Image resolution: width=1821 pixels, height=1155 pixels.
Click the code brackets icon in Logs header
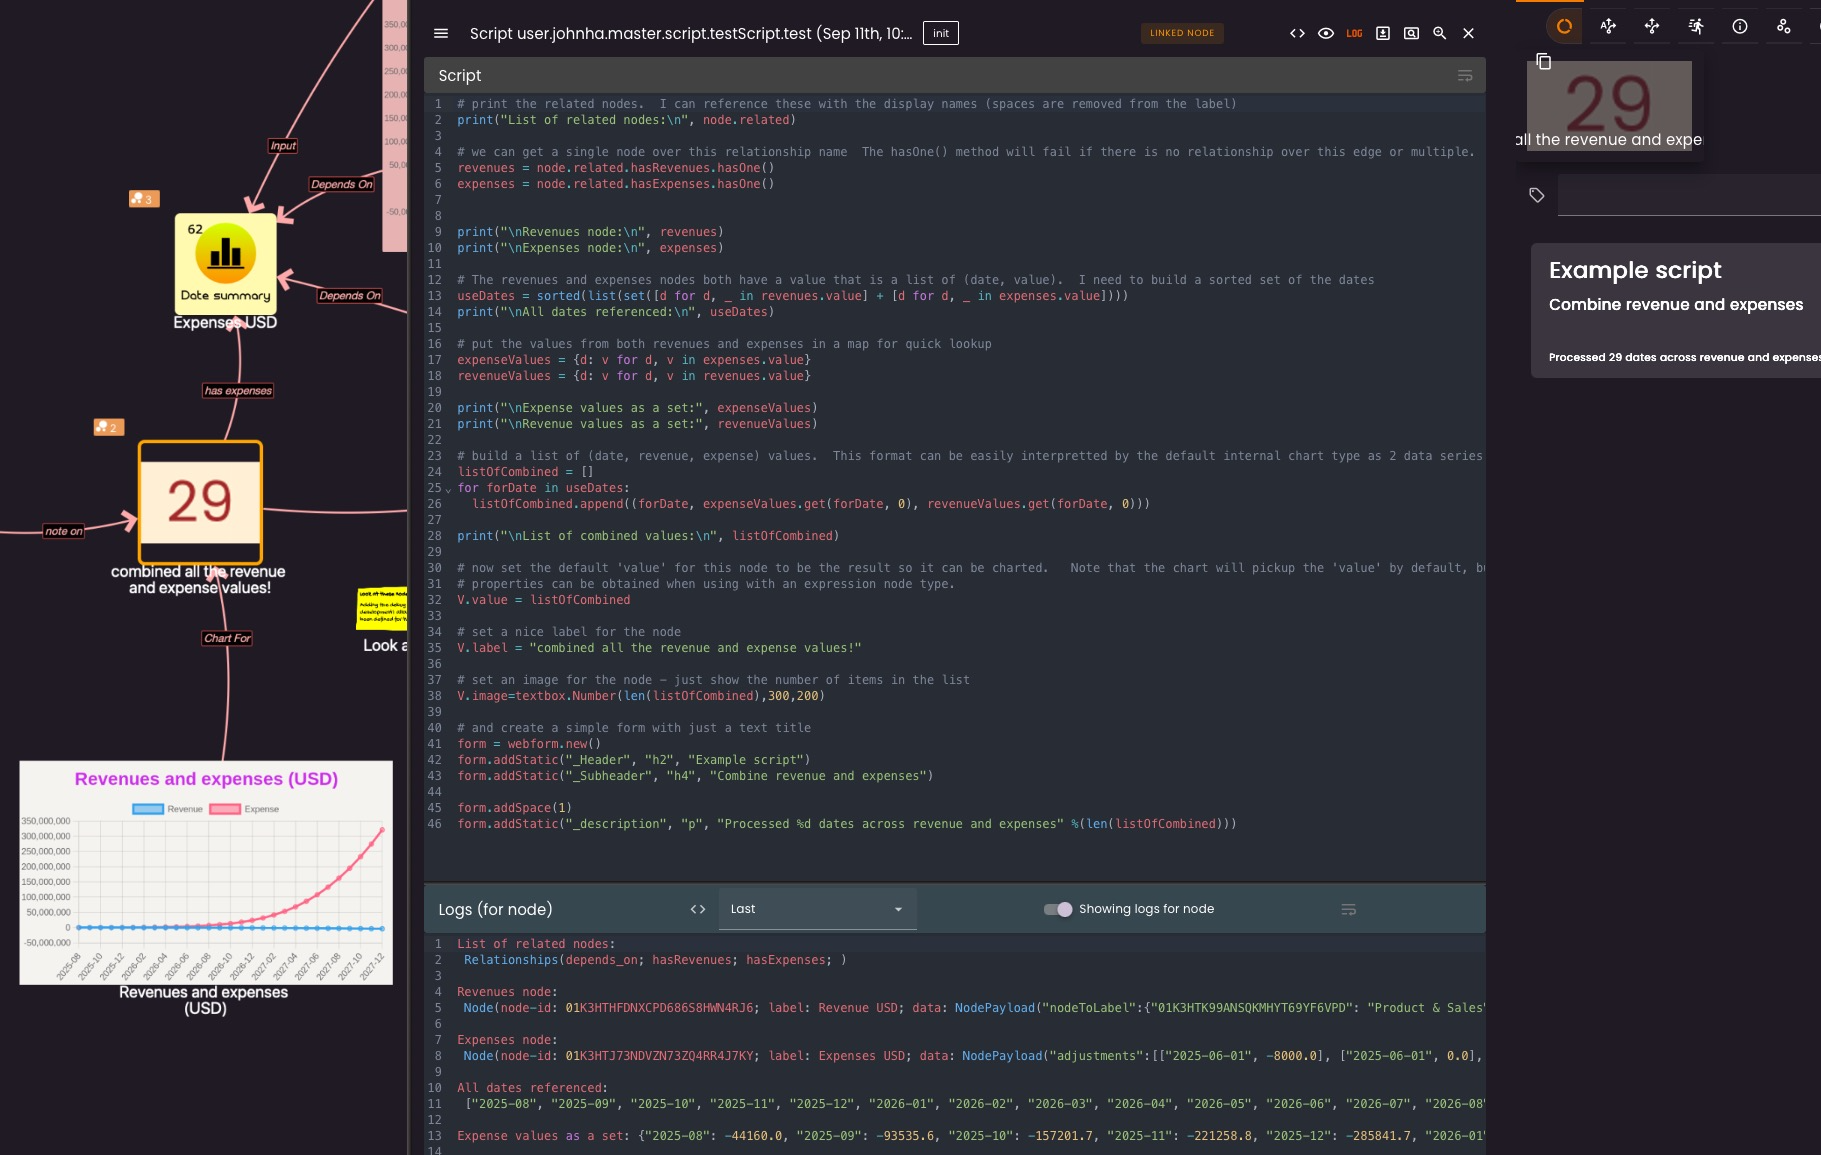(698, 909)
